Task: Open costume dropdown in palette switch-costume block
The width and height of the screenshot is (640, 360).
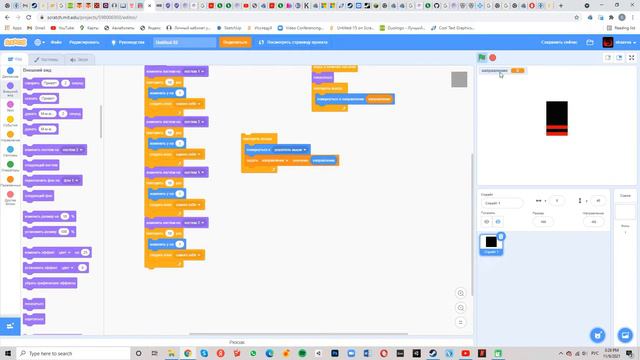Action: click(81, 150)
